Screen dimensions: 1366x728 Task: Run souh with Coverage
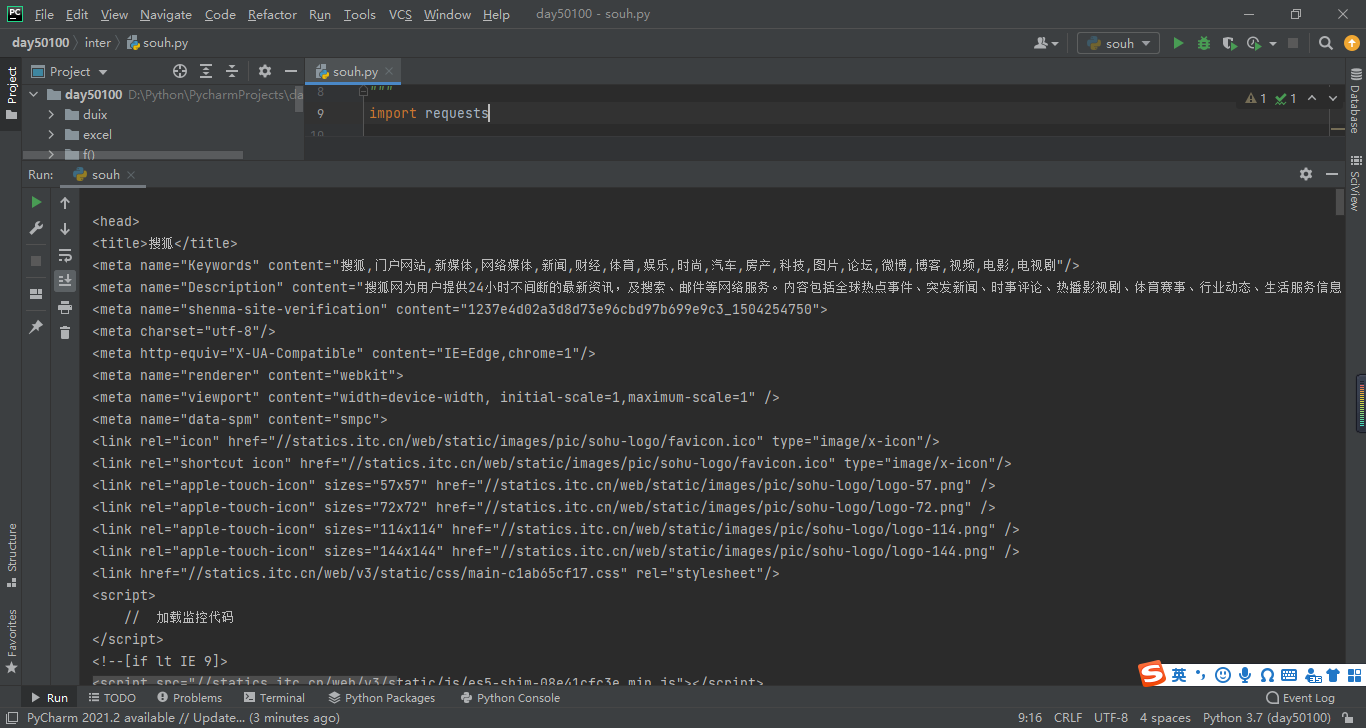(1229, 43)
